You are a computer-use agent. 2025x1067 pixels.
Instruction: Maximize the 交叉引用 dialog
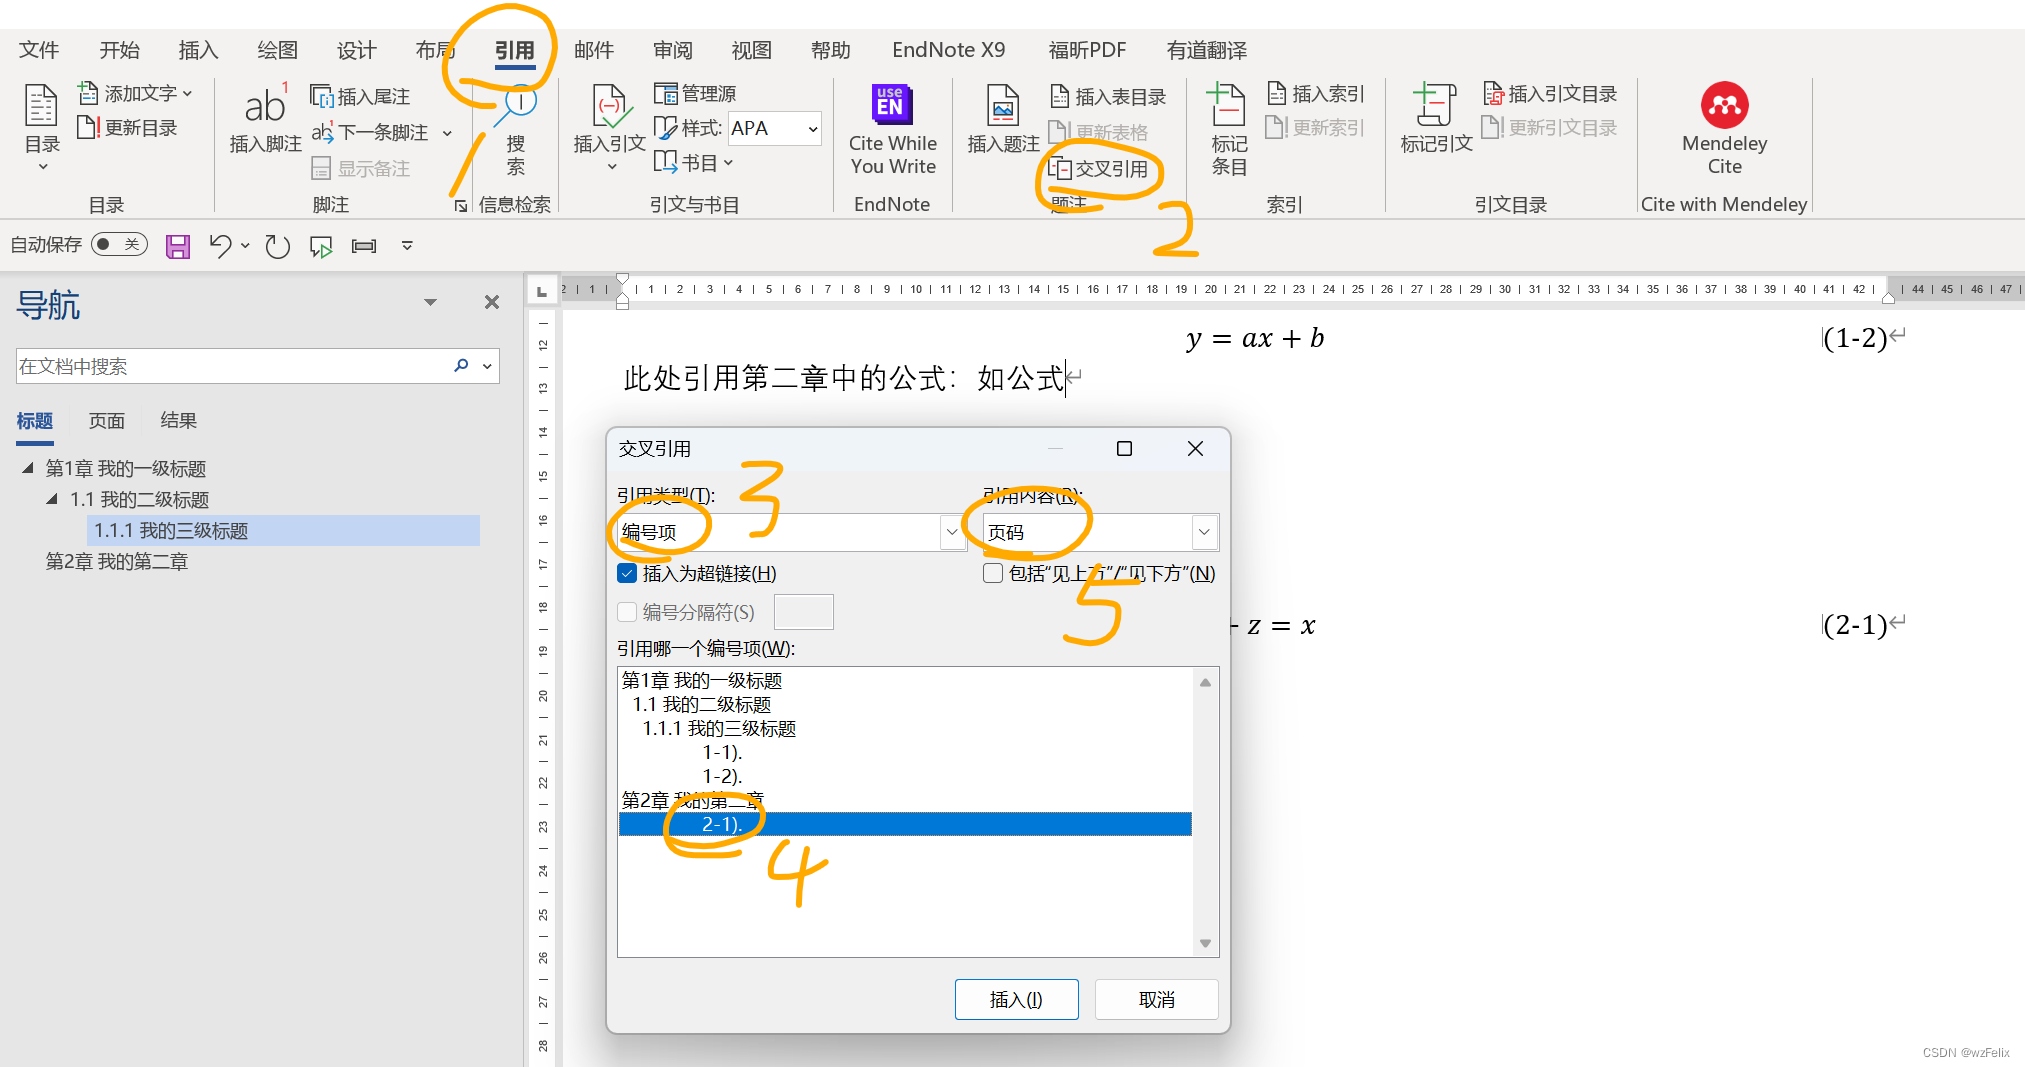1124,449
